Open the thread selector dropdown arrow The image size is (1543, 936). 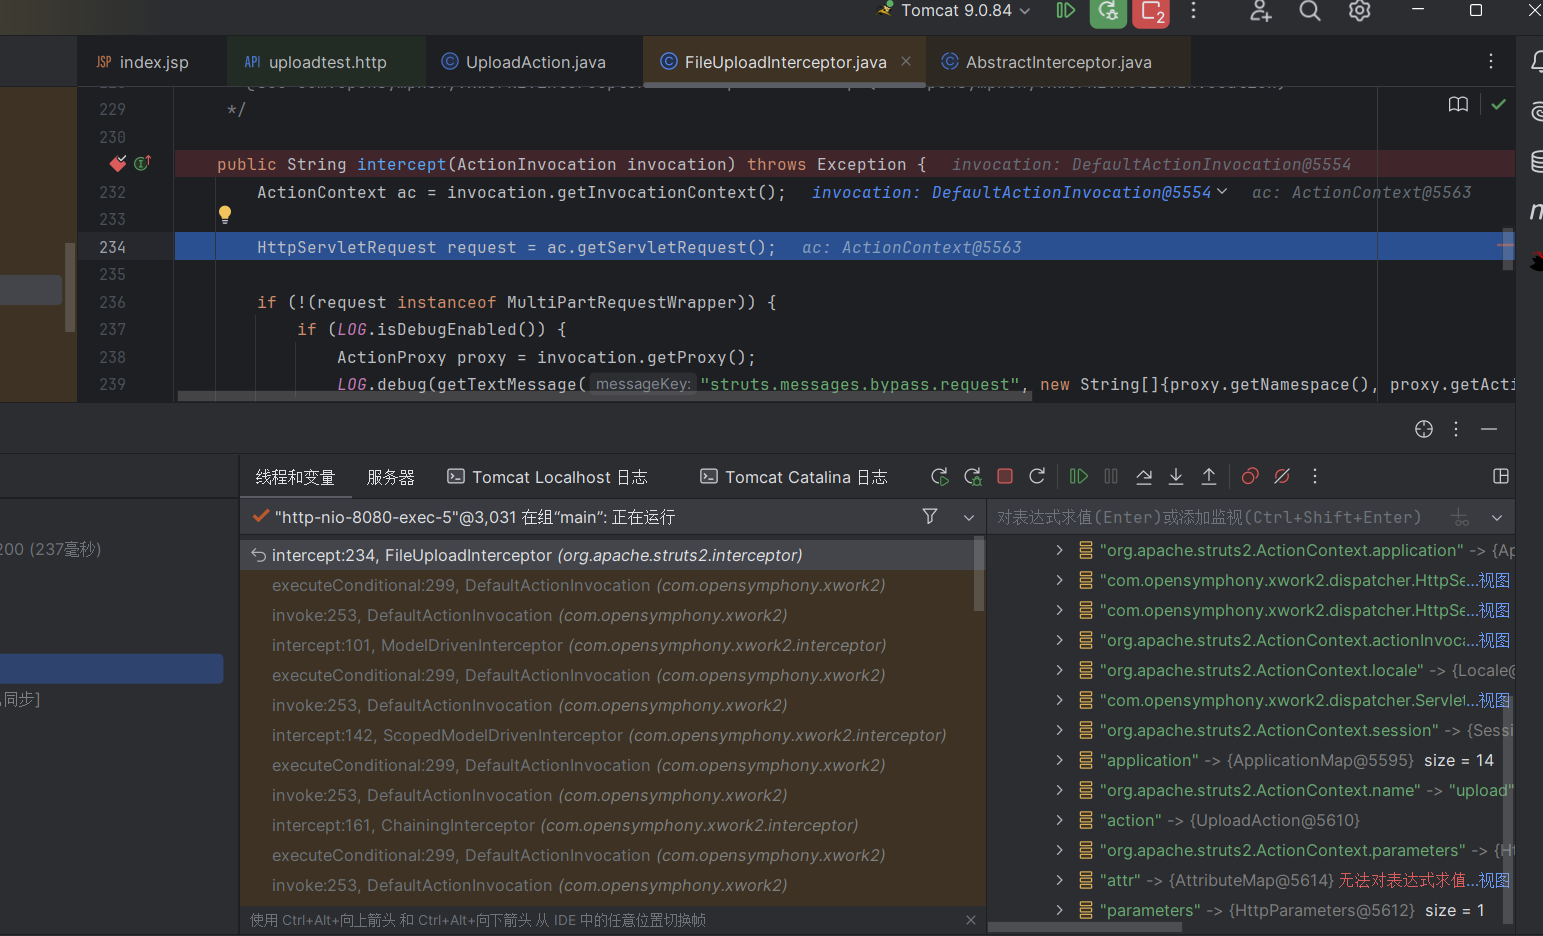click(x=968, y=517)
